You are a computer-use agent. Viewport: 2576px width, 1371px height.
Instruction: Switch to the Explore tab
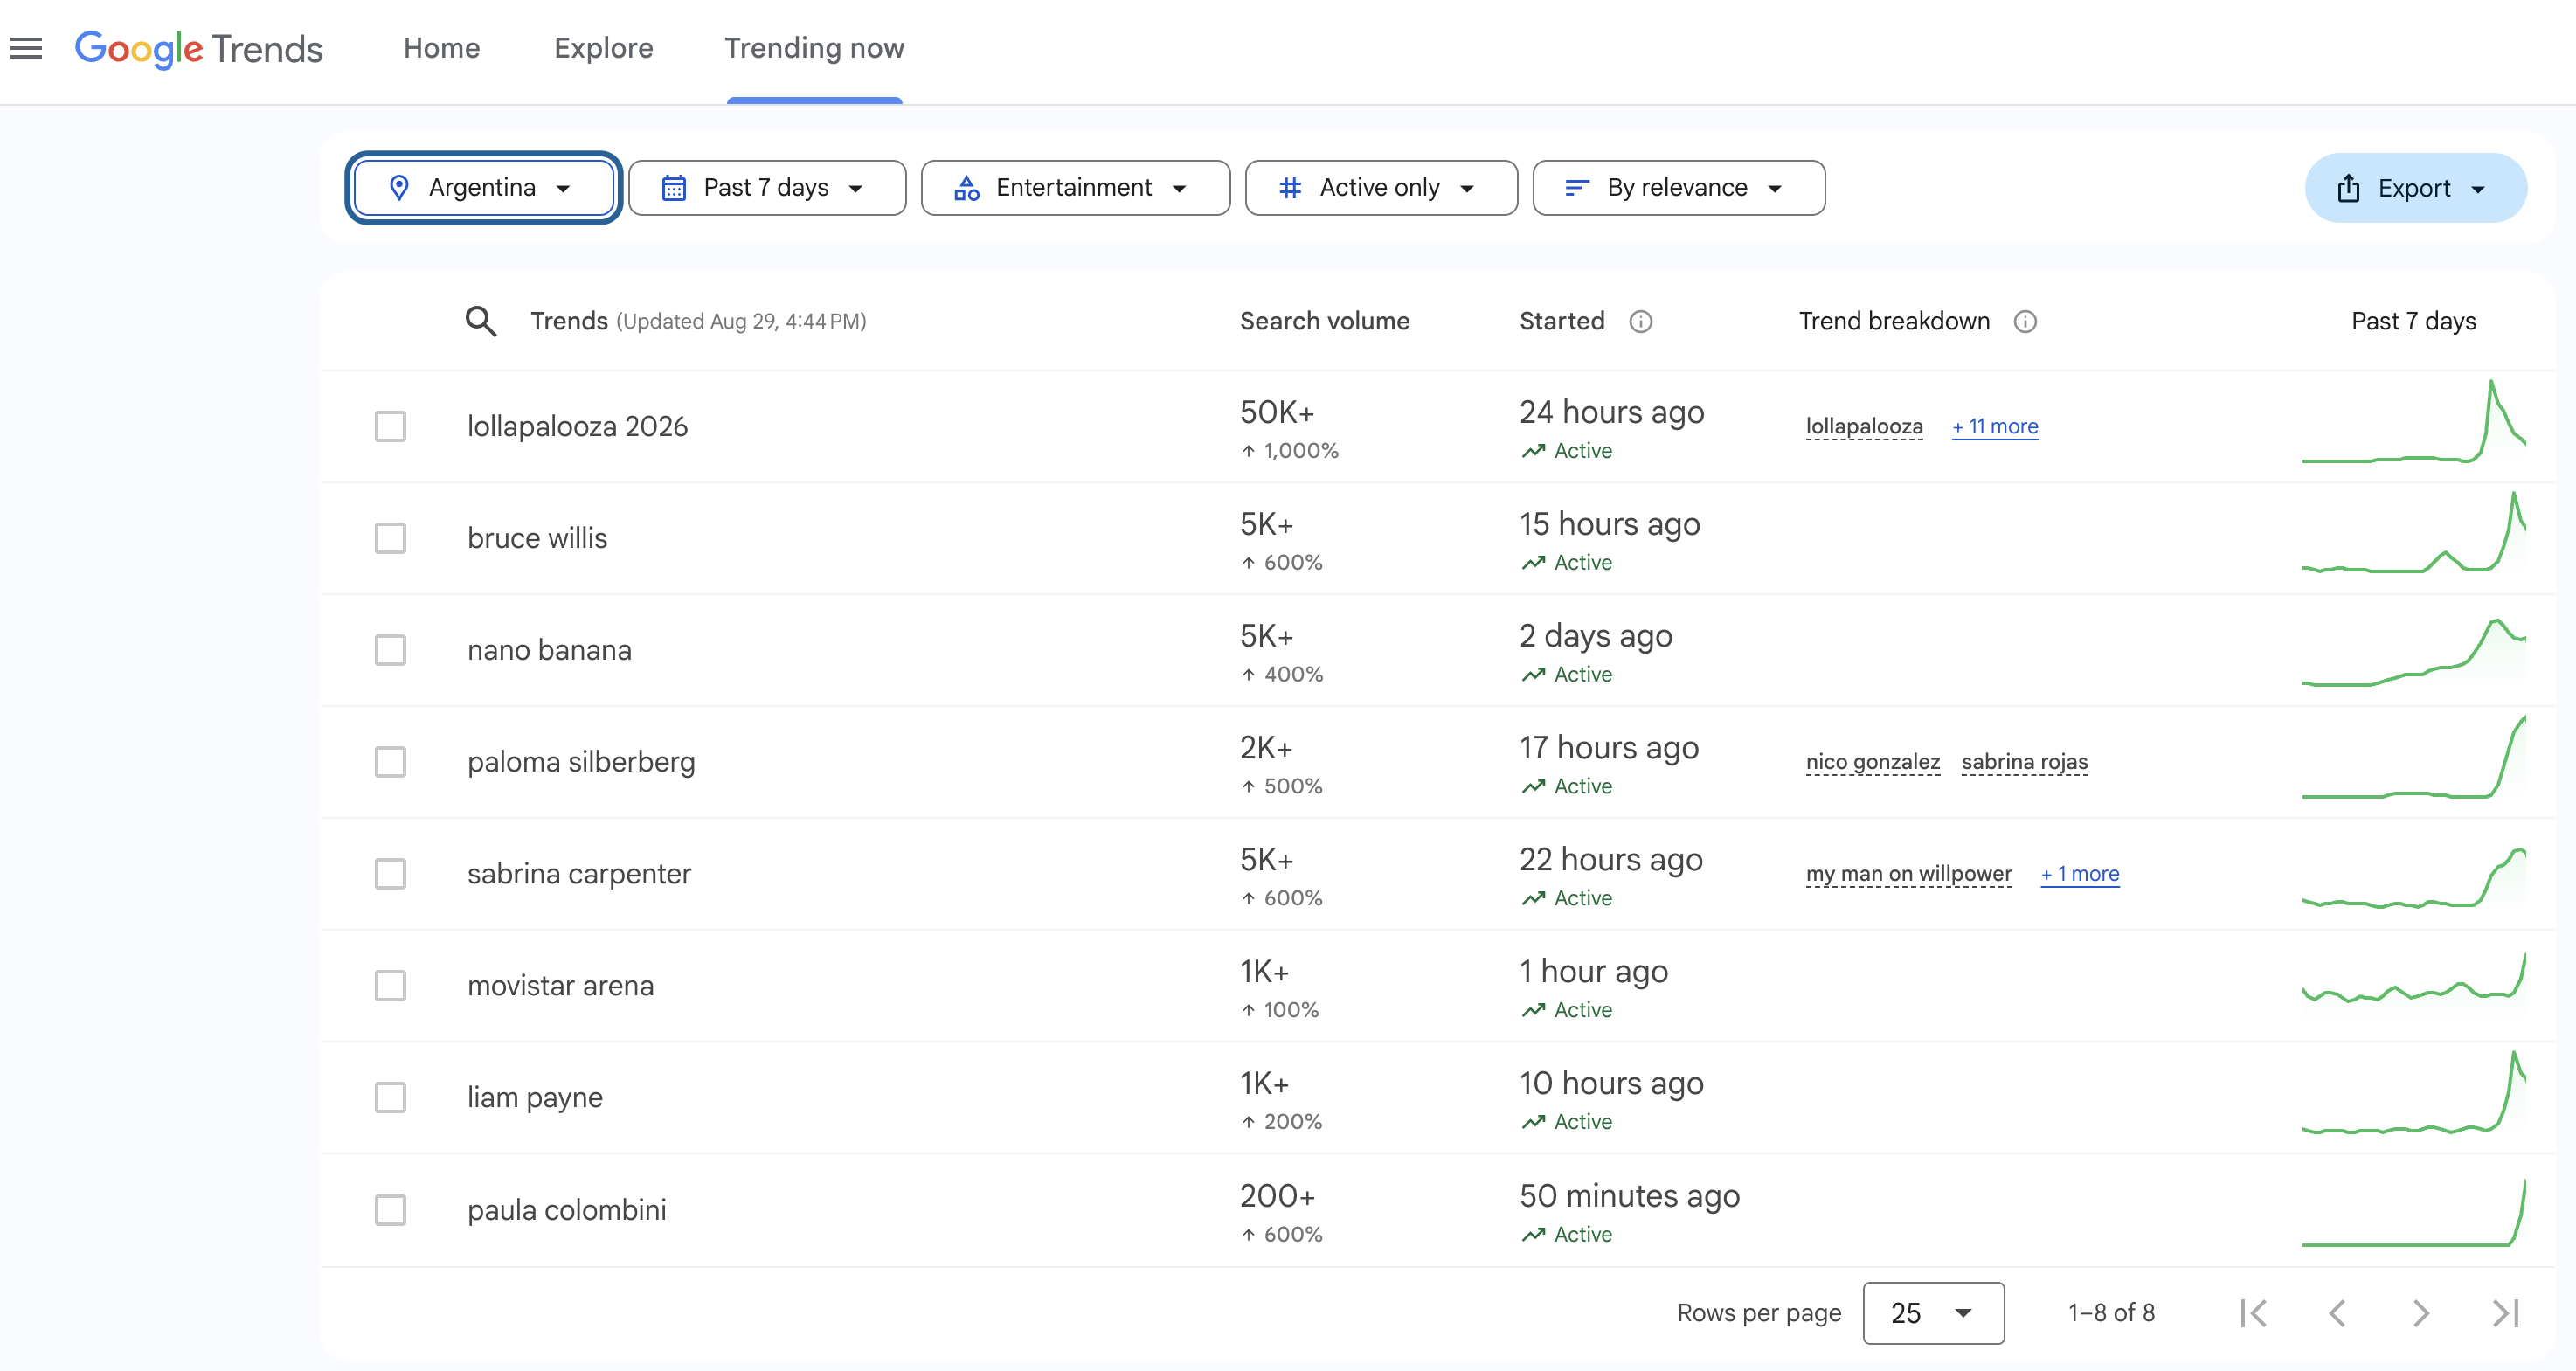click(604, 48)
